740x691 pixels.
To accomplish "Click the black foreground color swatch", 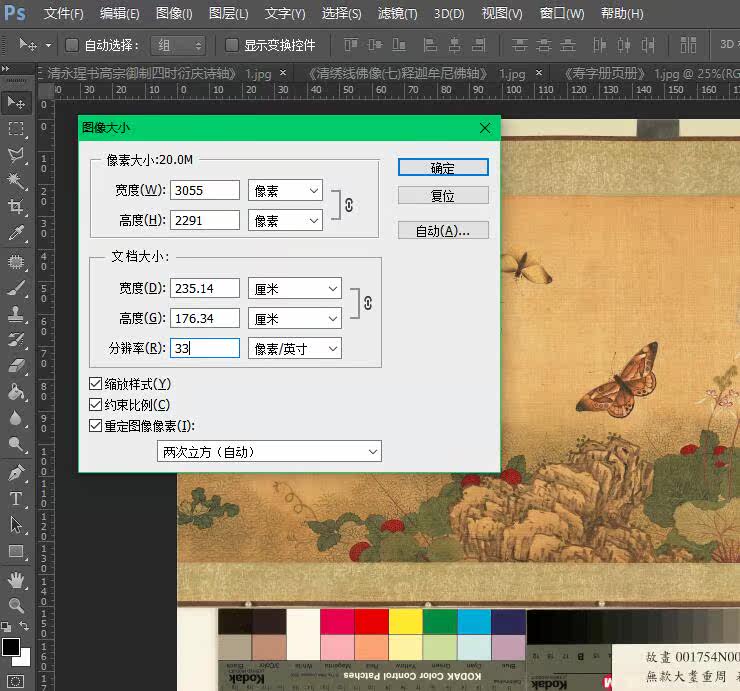I will coord(10,647).
